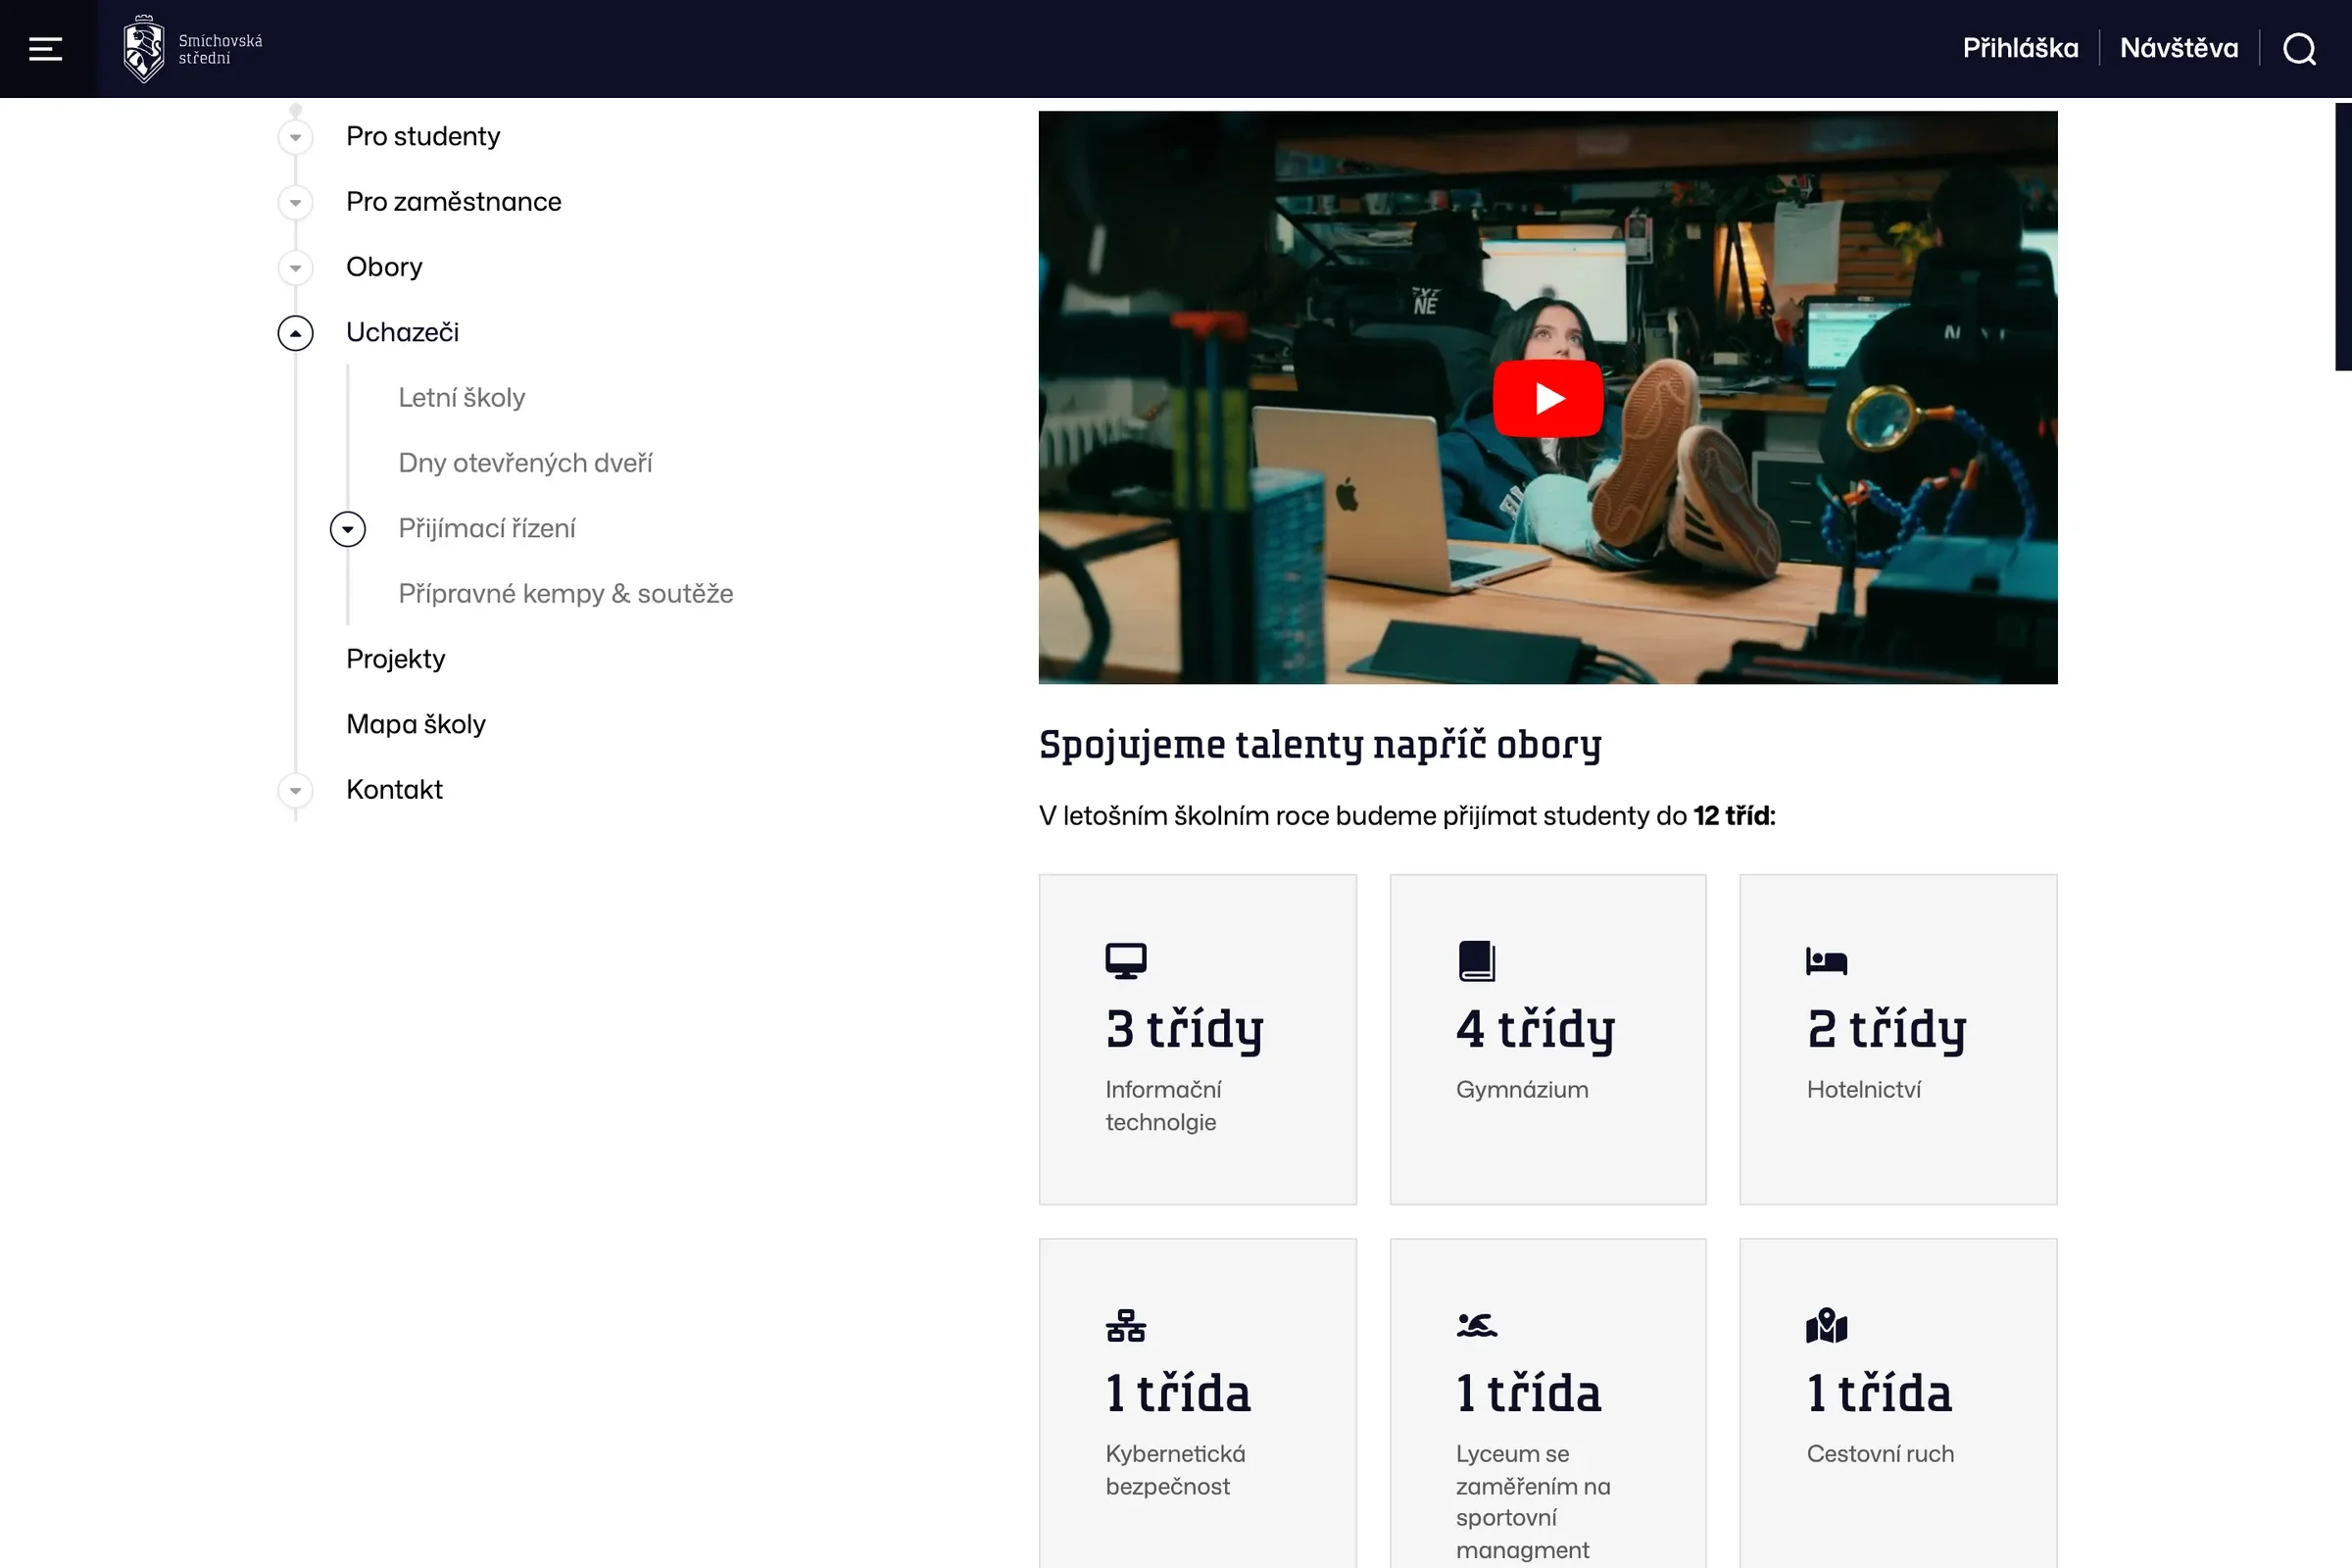Click the monitor icon for Informační technologie
2352x1568 pixels.
pyautogui.click(x=1125, y=961)
